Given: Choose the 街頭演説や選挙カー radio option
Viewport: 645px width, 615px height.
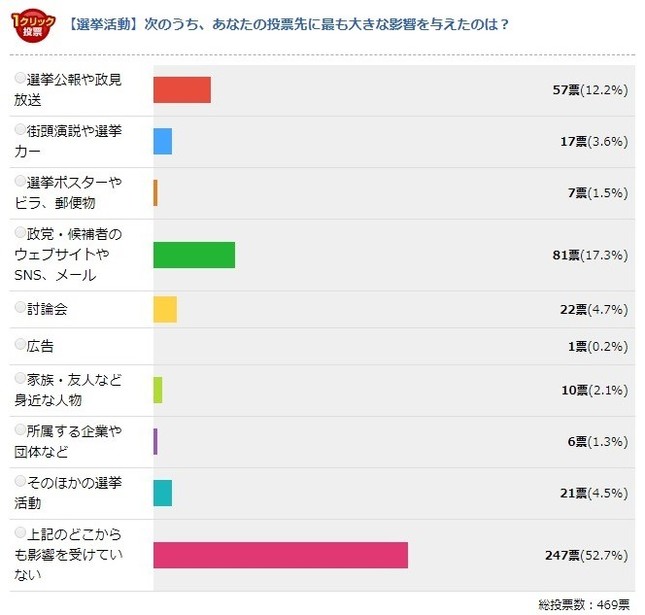Looking at the screenshot, I should pos(20,130).
